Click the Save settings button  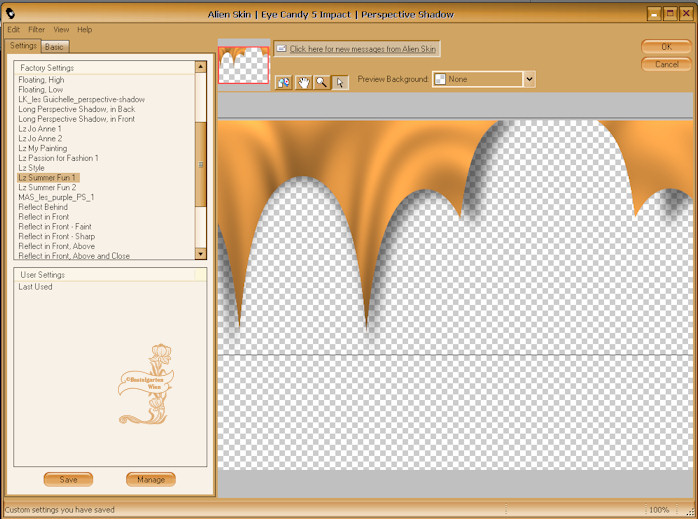pyautogui.click(x=68, y=479)
